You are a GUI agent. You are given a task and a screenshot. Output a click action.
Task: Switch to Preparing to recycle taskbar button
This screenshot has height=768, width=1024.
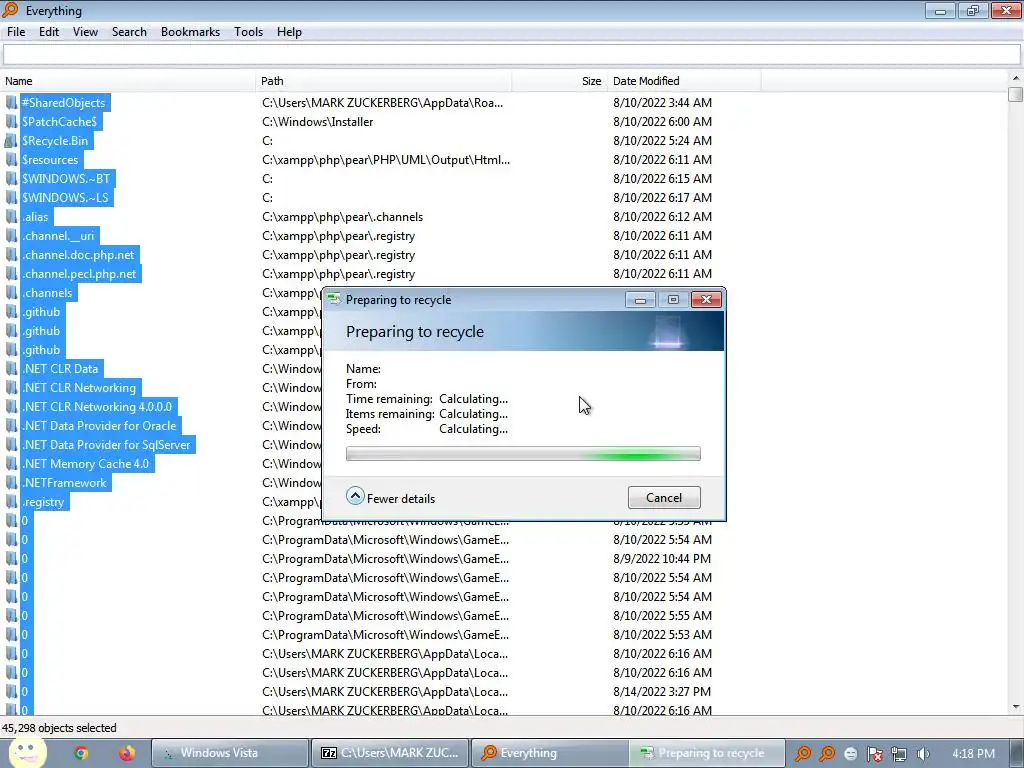click(x=707, y=753)
